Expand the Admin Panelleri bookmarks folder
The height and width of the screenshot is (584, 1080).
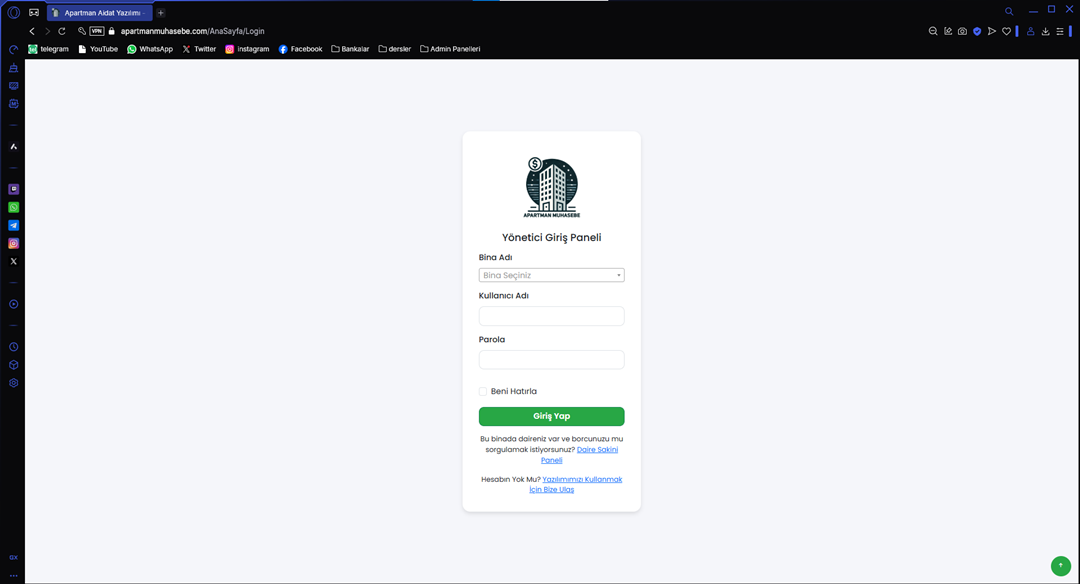click(449, 49)
